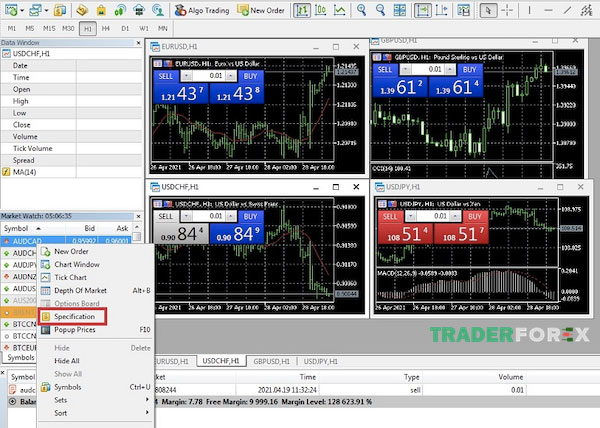Open the Signals toolbar icon

(x=120, y=10)
